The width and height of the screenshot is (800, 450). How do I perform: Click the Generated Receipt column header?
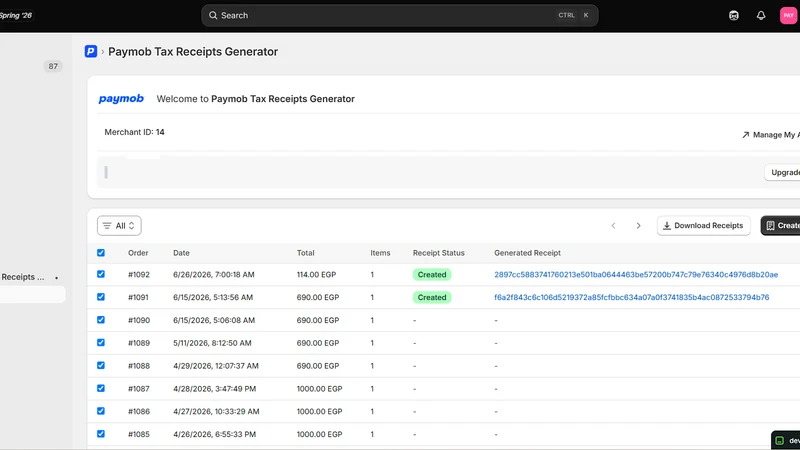tap(527, 253)
